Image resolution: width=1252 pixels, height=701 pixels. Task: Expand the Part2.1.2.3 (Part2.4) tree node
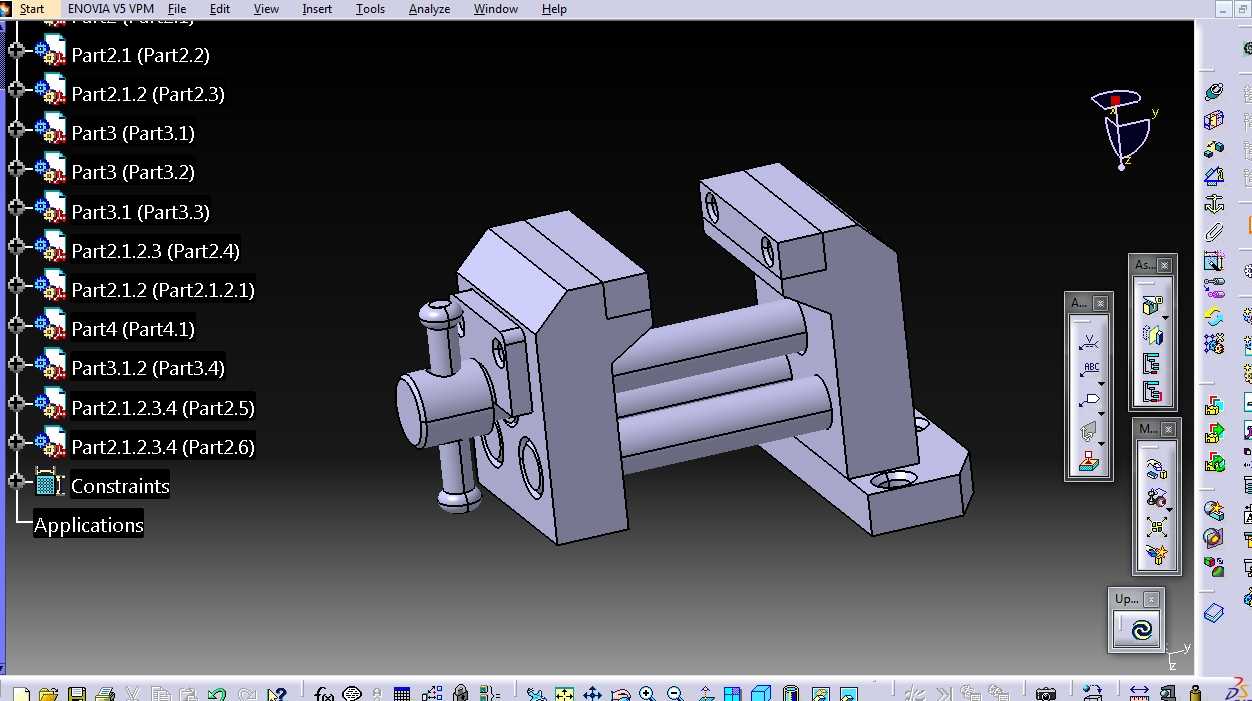(x=16, y=246)
